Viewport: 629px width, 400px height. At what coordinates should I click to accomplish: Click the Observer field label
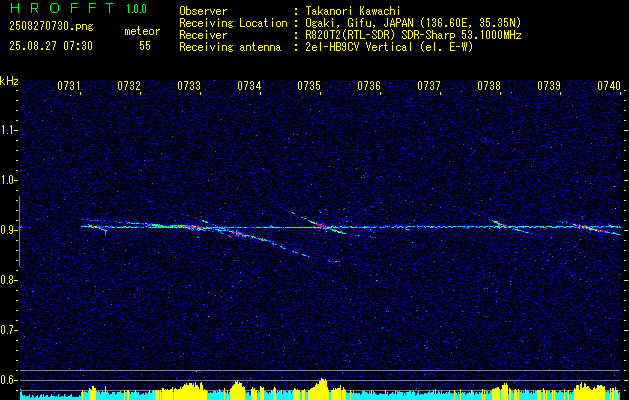pos(203,11)
